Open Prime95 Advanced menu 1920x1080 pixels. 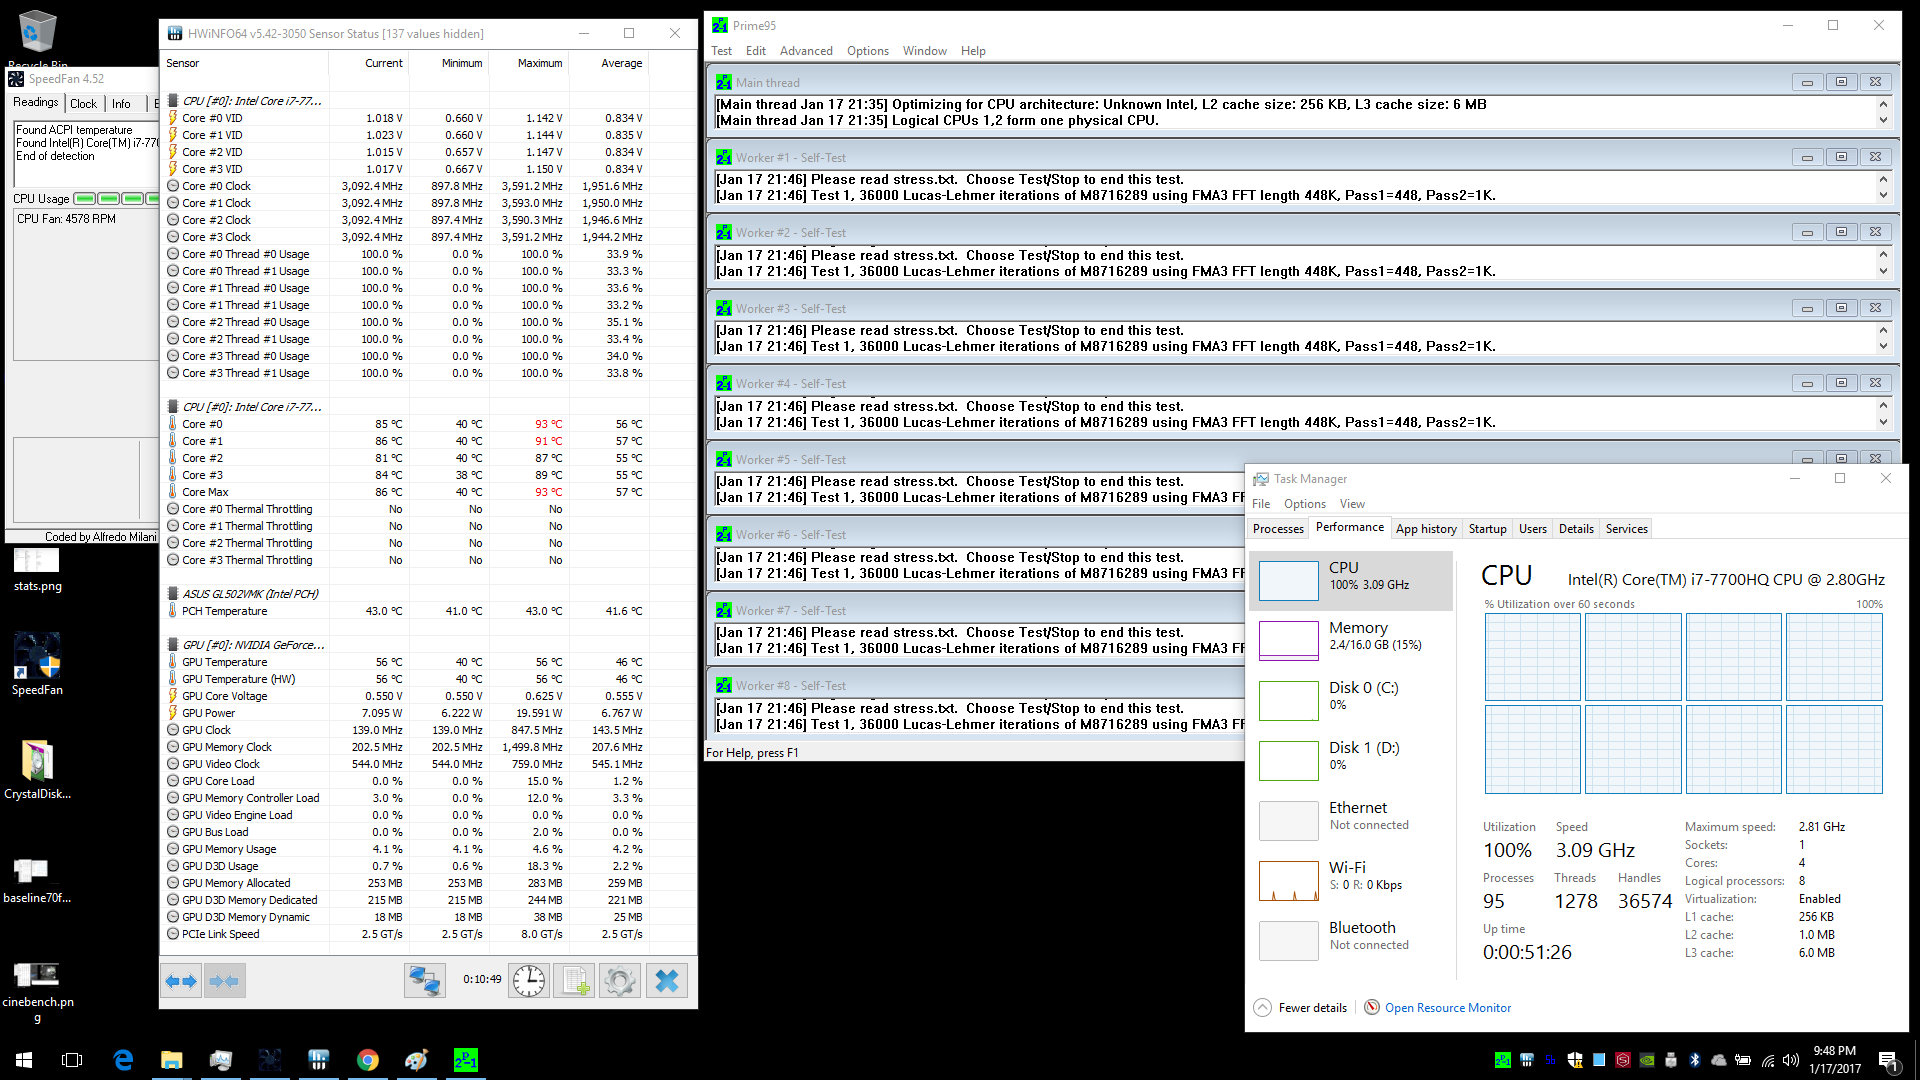coord(806,51)
